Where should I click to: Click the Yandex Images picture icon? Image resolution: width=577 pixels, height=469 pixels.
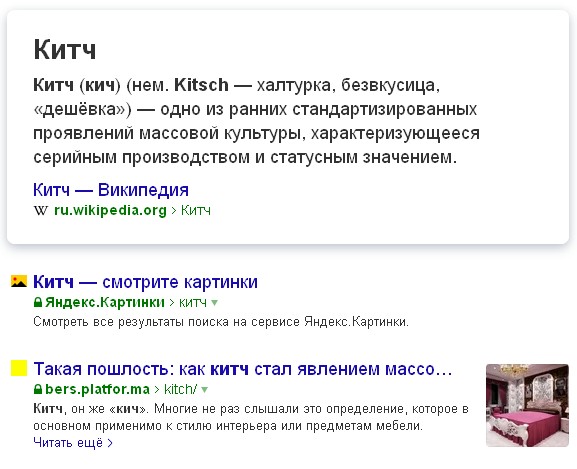click(19, 281)
